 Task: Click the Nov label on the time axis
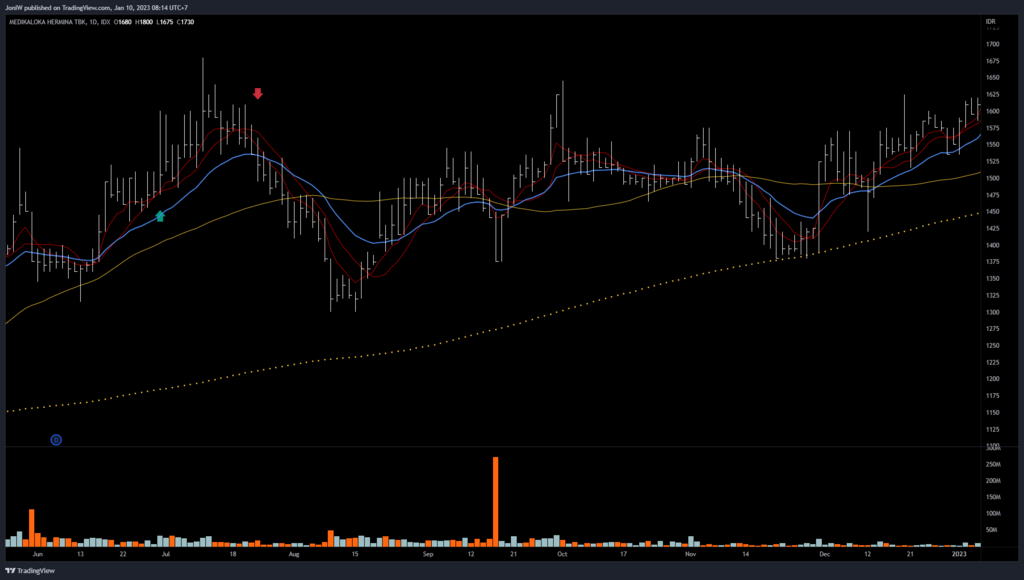[x=690, y=552]
